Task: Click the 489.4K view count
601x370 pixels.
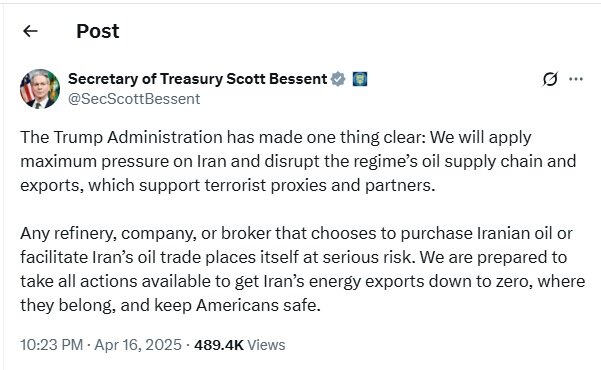Action: 219,345
